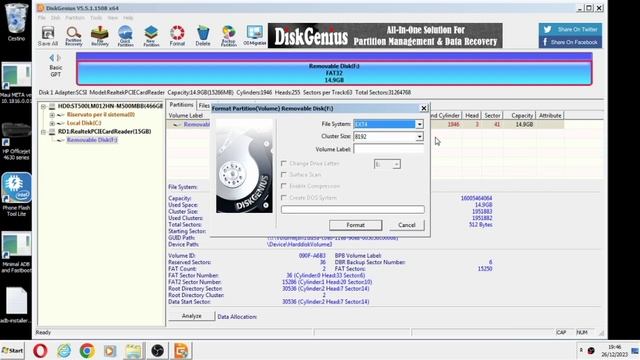Open the Cluster Size dropdown

(x=419, y=137)
